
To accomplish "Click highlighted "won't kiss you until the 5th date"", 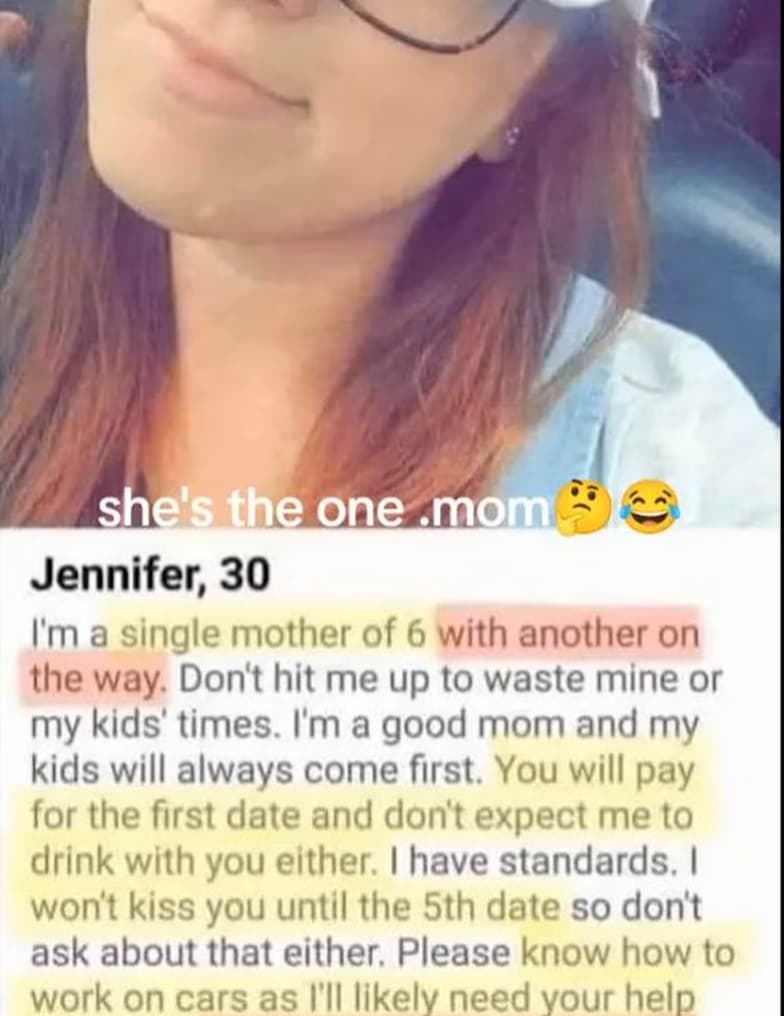I will [x=295, y=906].
